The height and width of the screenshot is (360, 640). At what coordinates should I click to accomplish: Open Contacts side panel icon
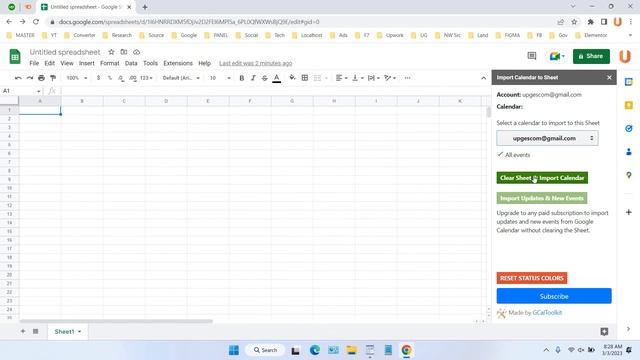tap(629, 152)
